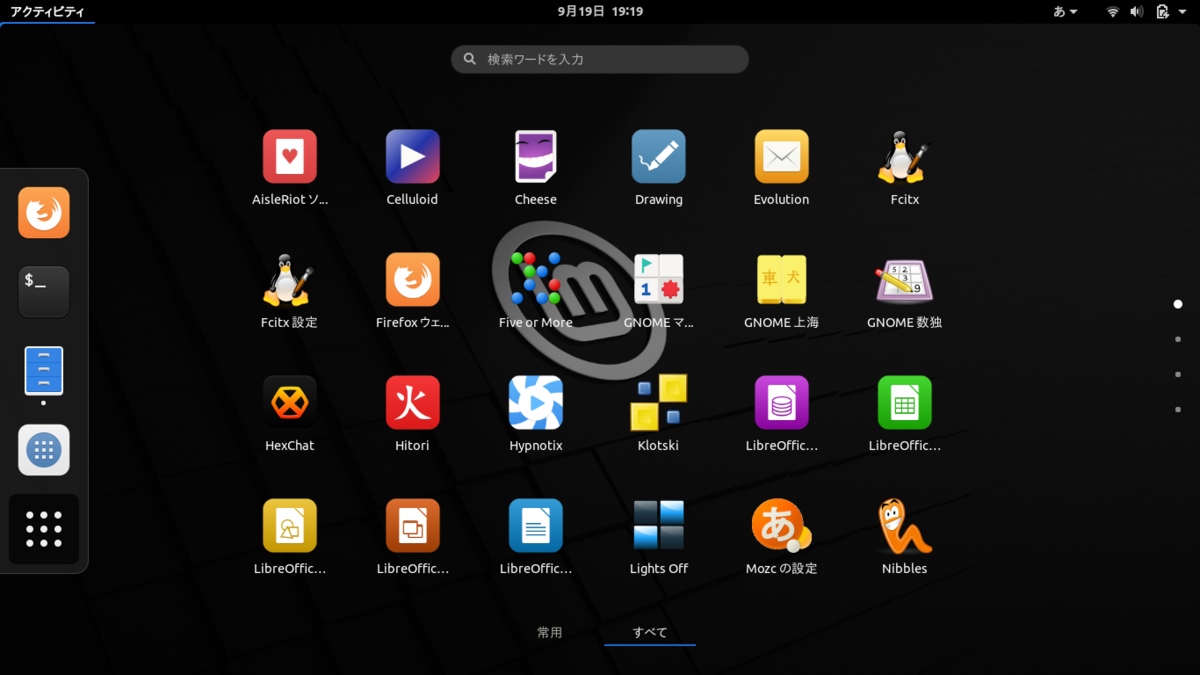Open the Hypnotix IPTV player

[x=535, y=403]
